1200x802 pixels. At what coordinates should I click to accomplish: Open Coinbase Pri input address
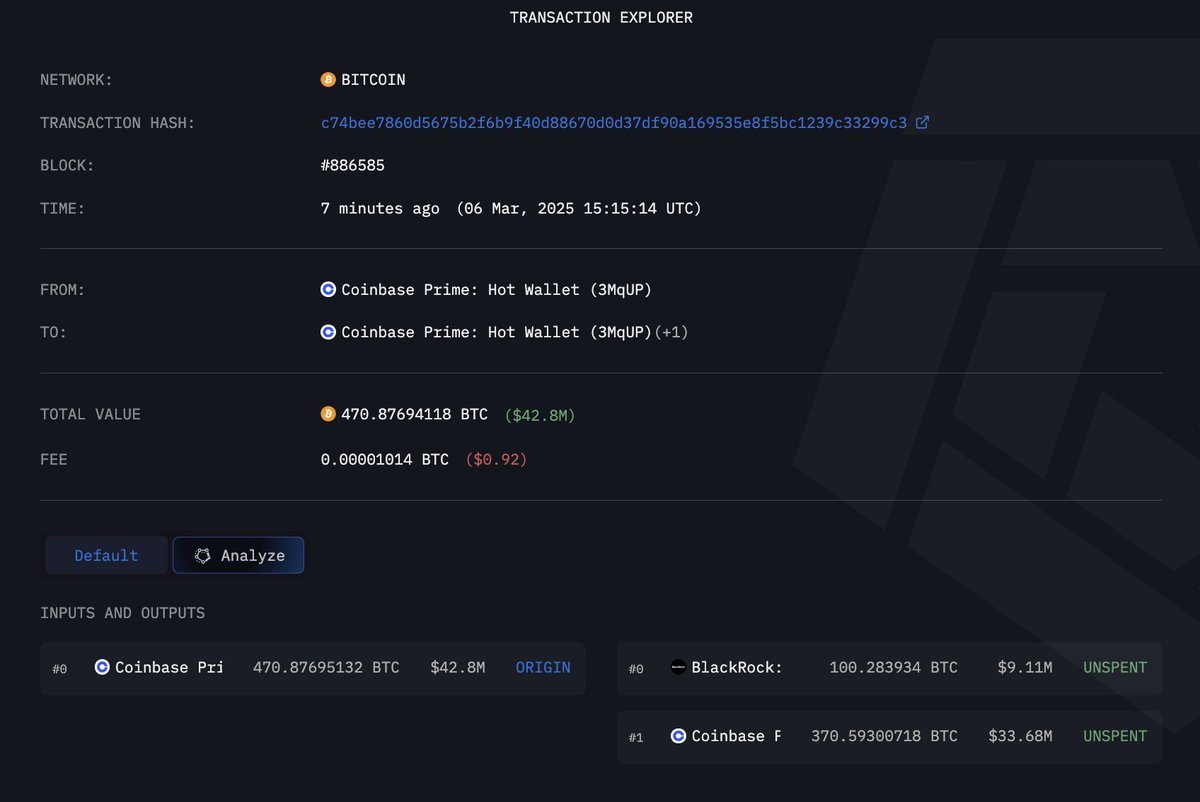(x=169, y=667)
